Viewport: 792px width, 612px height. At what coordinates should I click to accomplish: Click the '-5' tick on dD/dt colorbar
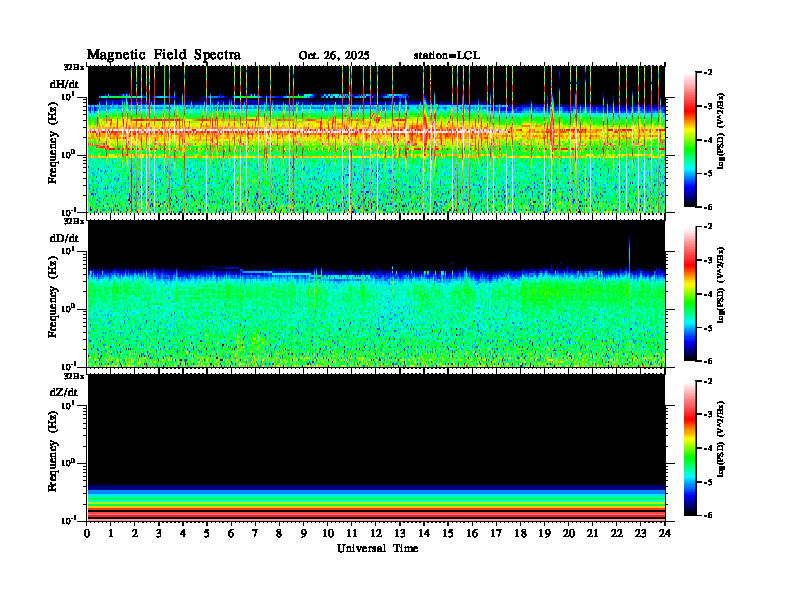tap(708, 328)
